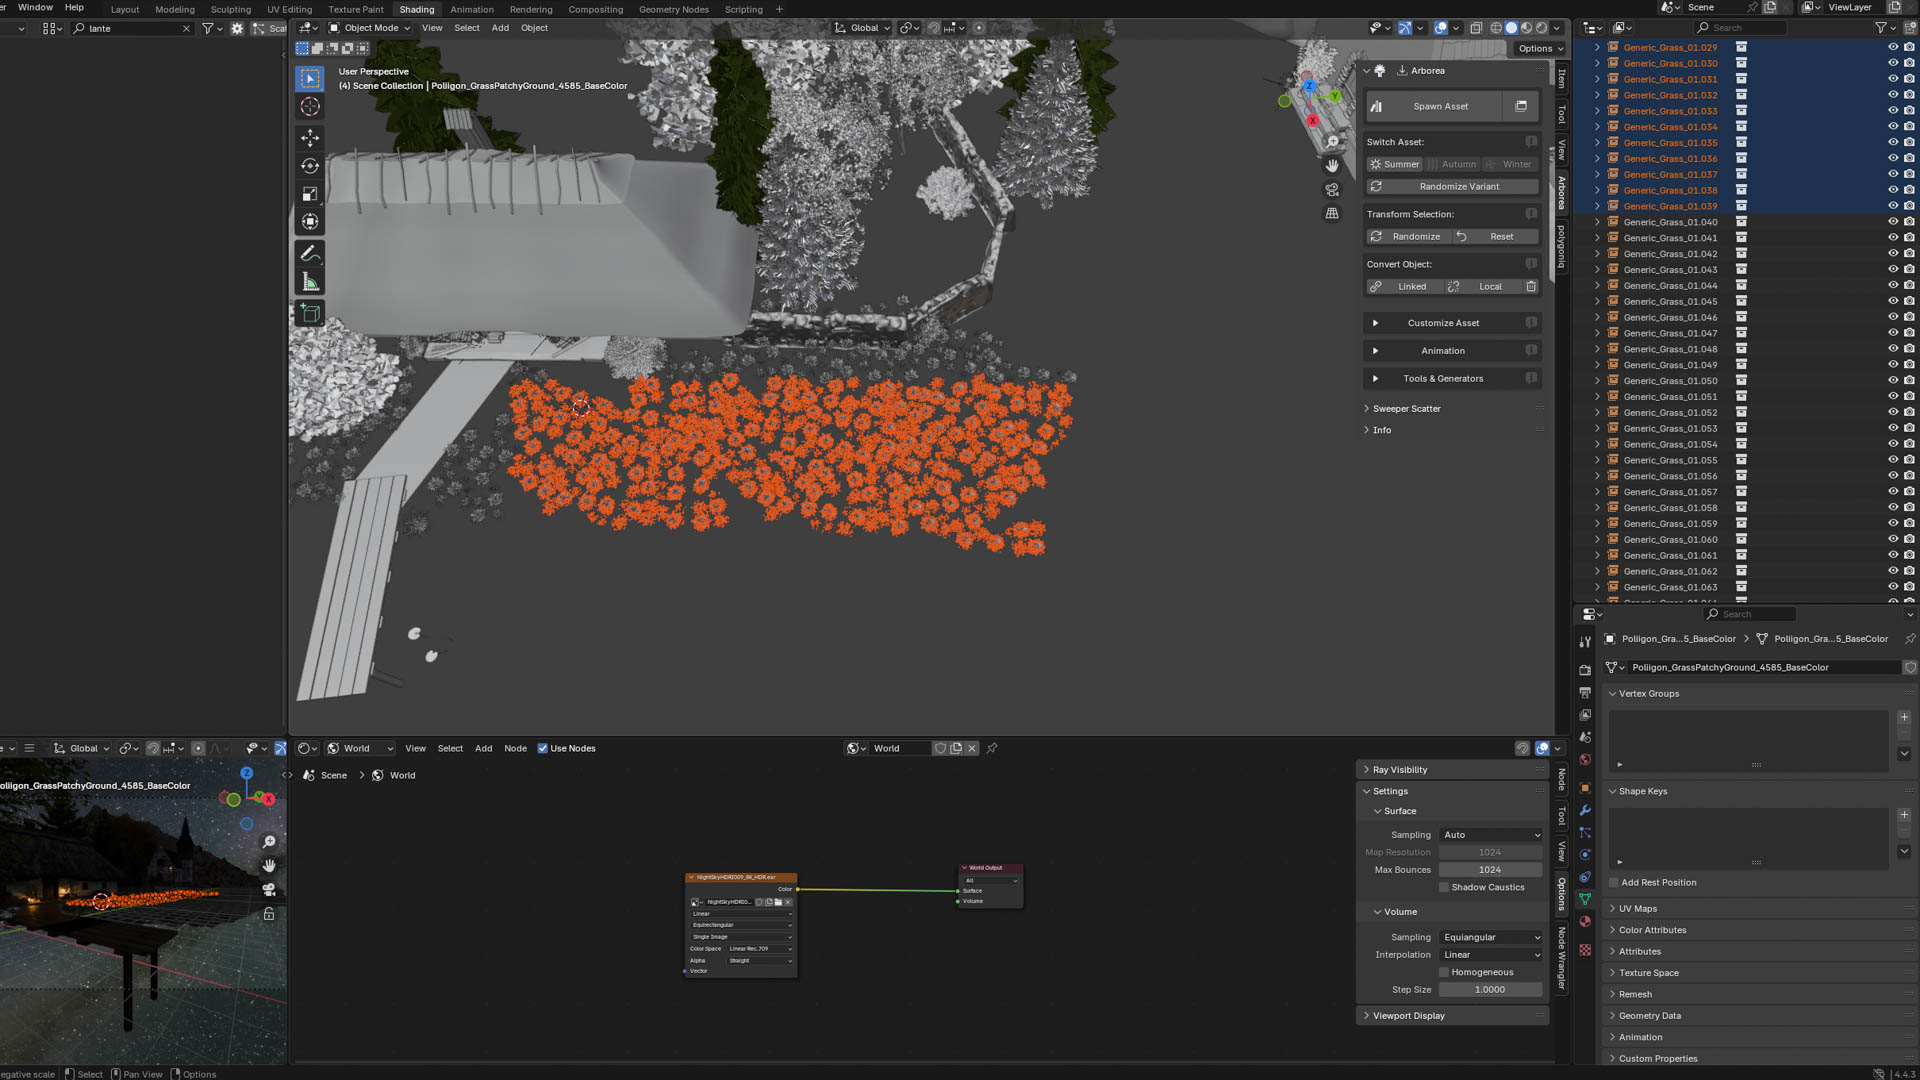Select the Cursor tool in viewport toolbar
The width and height of the screenshot is (1920, 1080).
[x=310, y=107]
